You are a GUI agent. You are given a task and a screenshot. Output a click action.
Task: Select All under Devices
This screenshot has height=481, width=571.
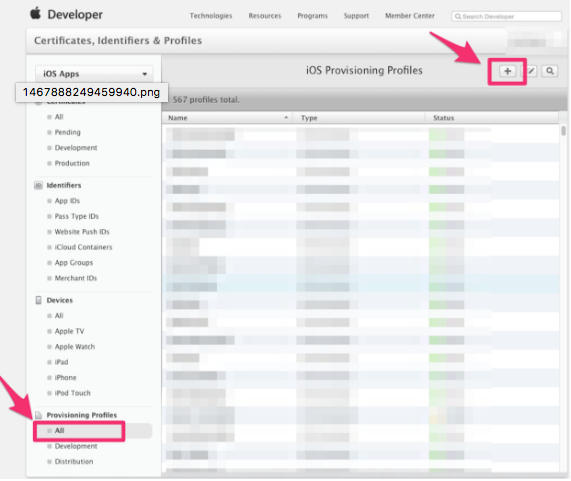point(59,316)
